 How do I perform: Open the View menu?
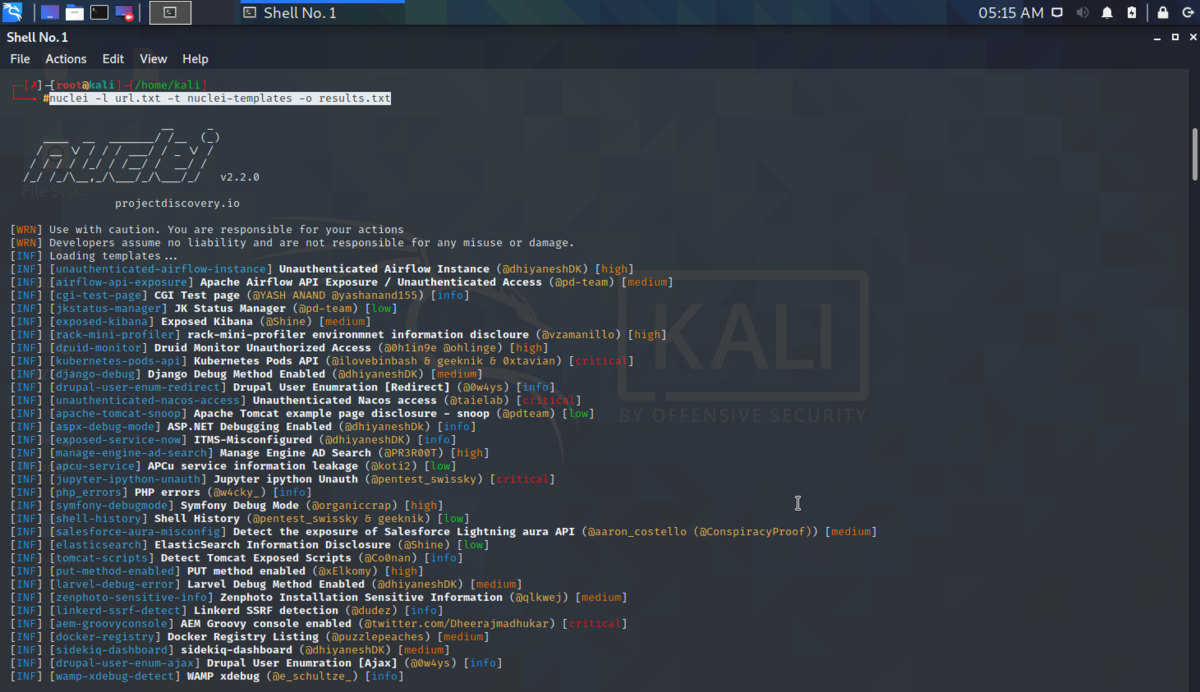pos(153,59)
